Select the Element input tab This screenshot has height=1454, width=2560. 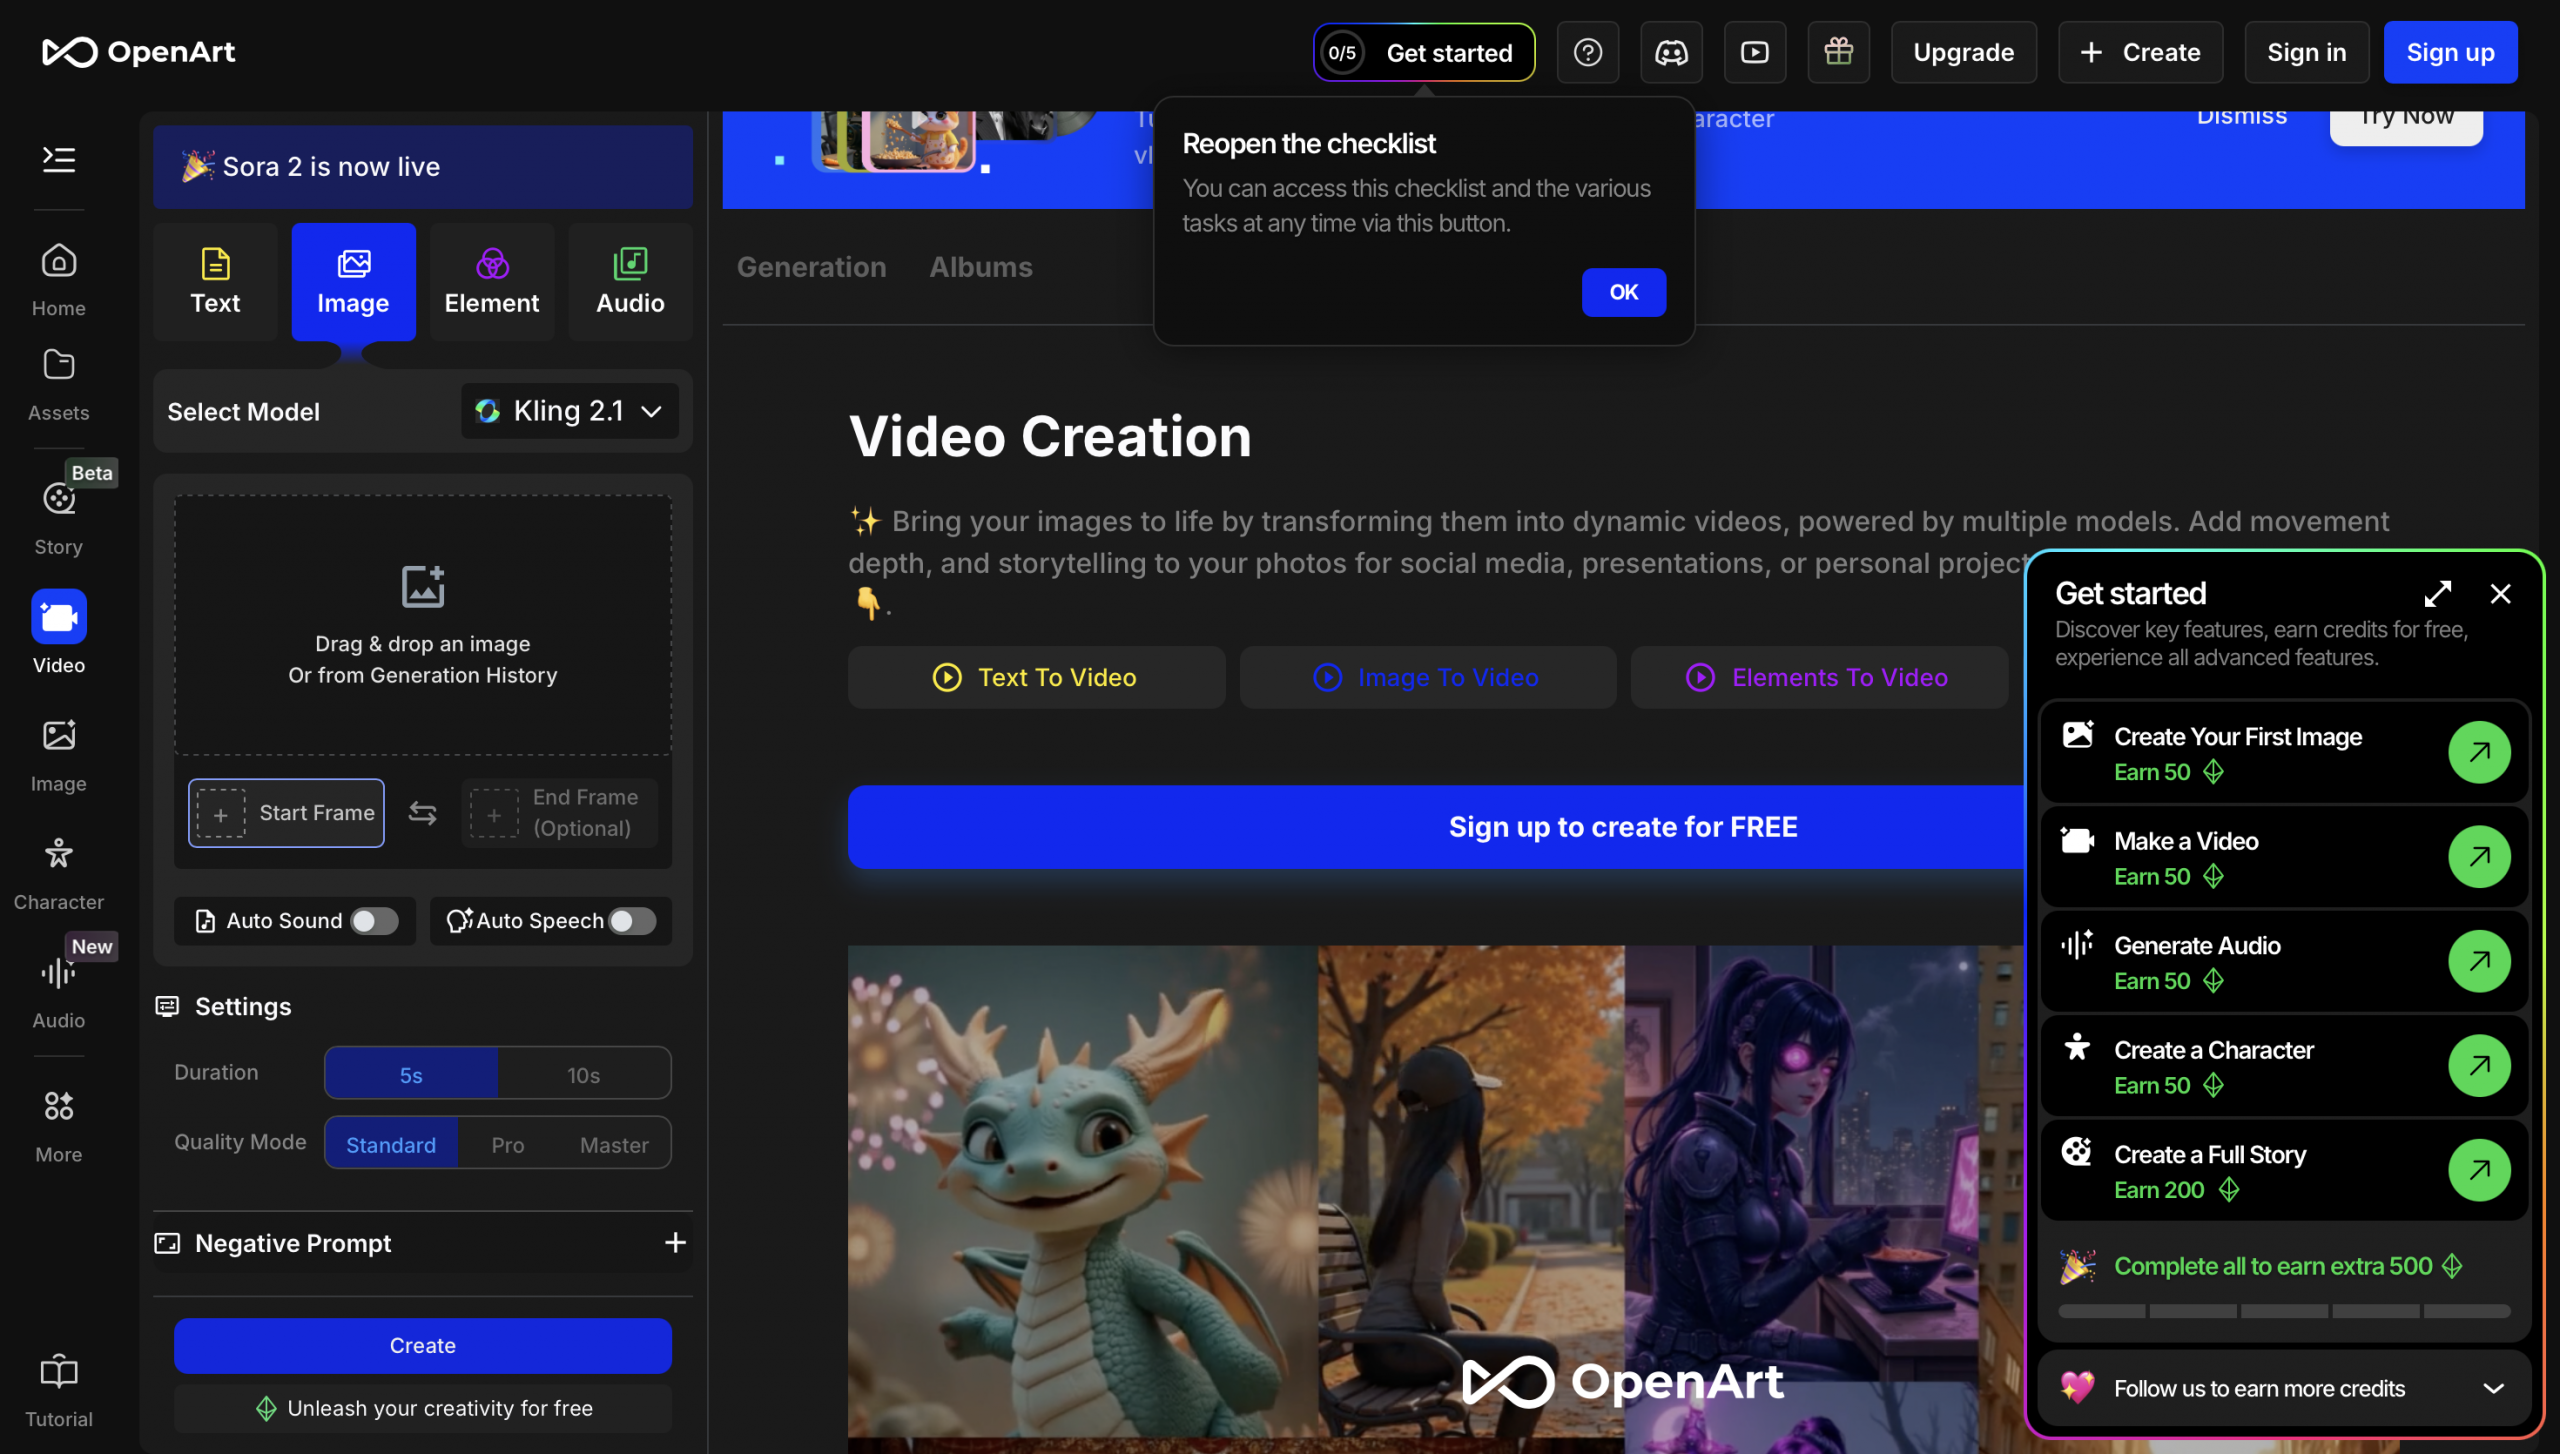click(491, 281)
